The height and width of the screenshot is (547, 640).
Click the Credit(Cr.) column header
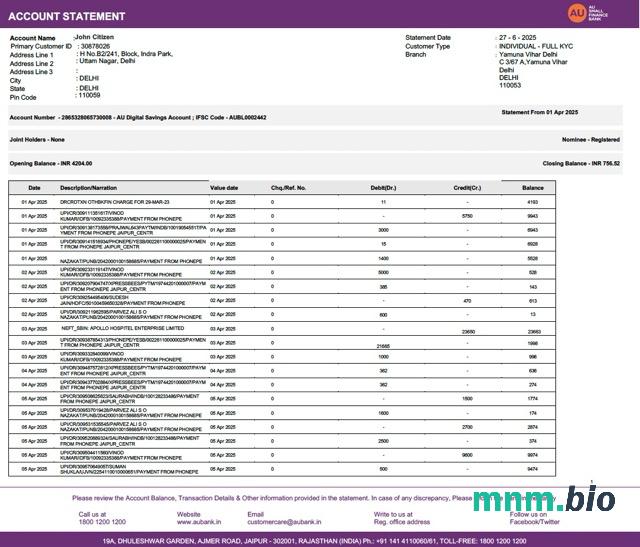click(x=467, y=187)
